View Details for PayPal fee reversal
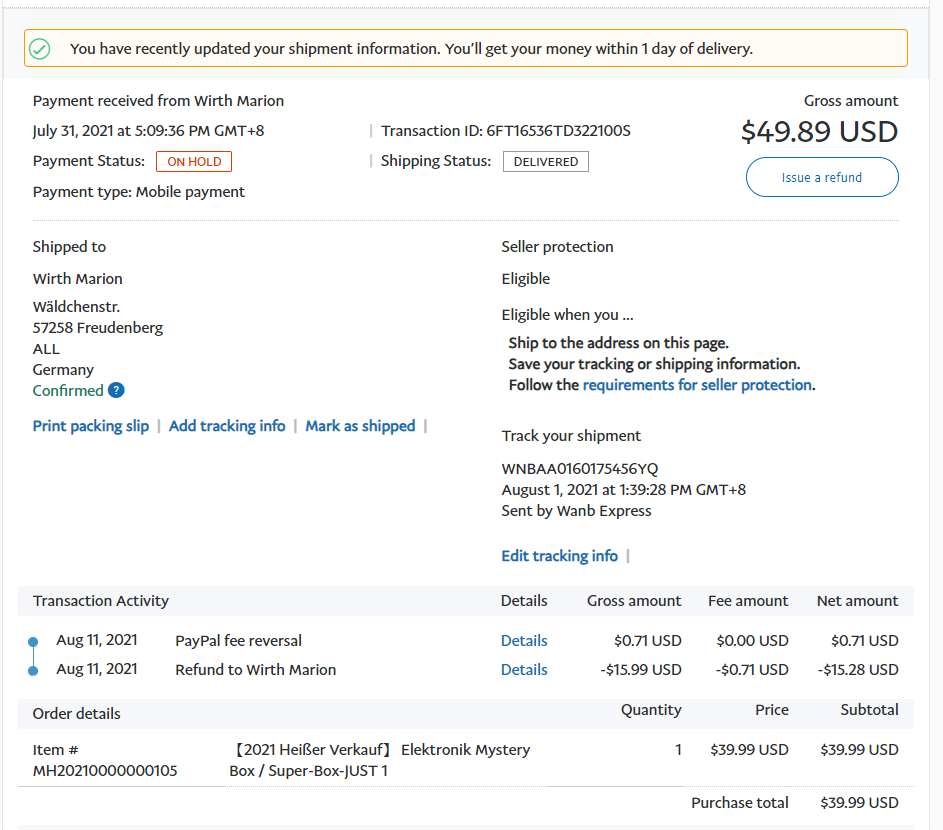 pyautogui.click(x=524, y=641)
